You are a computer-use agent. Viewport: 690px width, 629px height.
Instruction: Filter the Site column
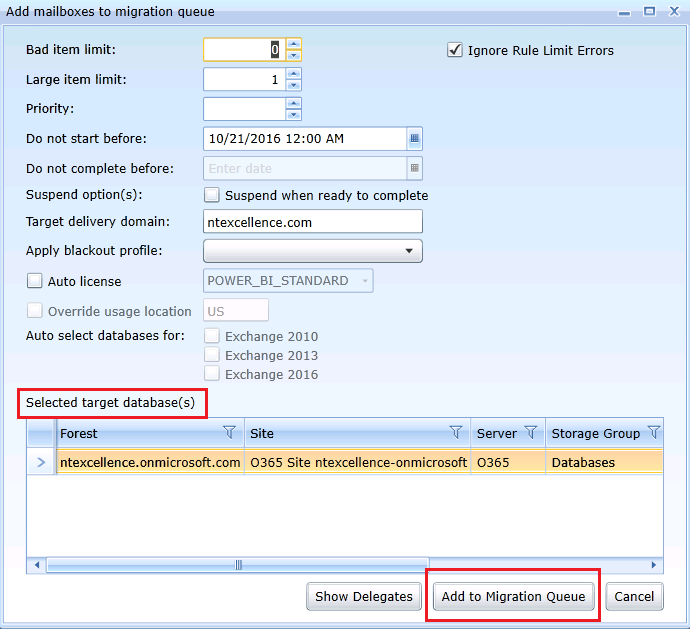coord(456,433)
